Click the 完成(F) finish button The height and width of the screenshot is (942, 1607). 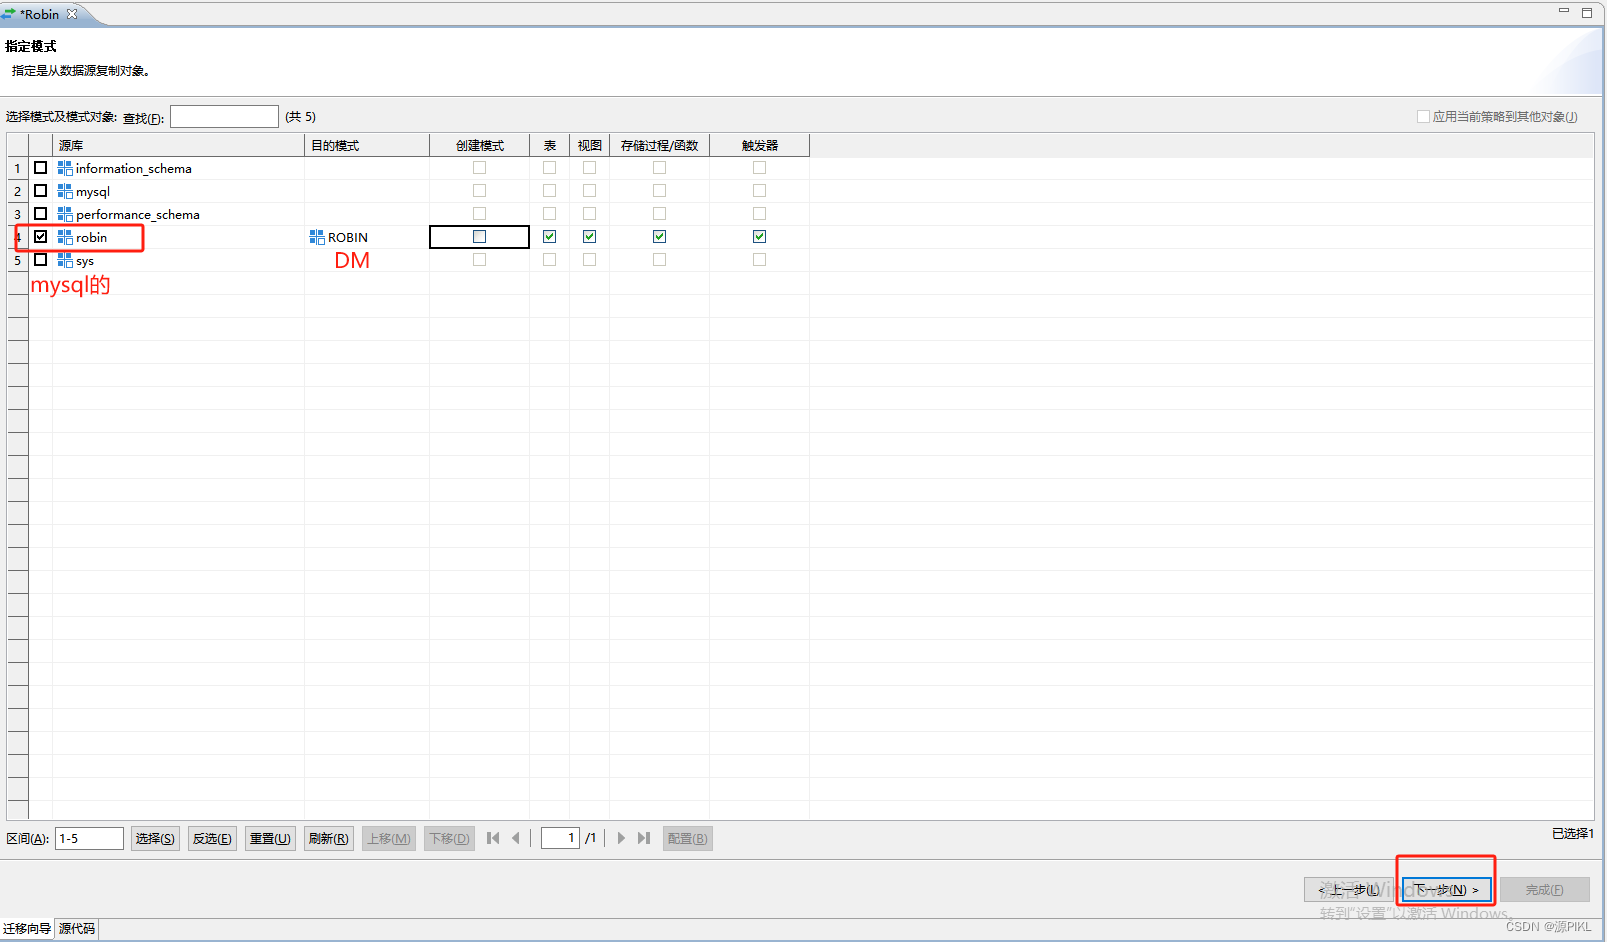(x=1545, y=890)
